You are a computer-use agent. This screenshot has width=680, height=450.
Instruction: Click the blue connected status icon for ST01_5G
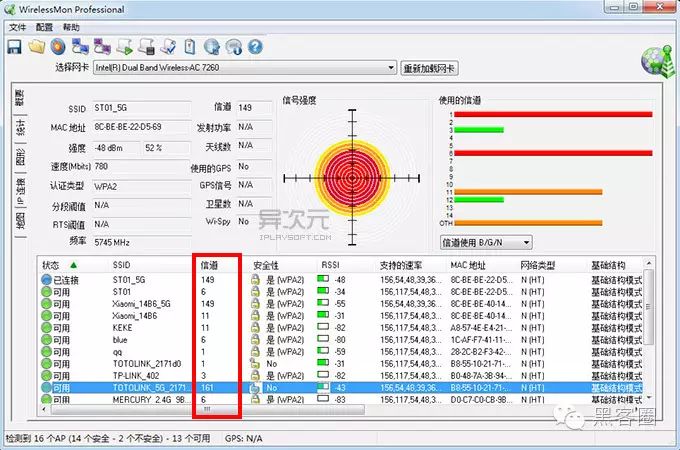46,280
